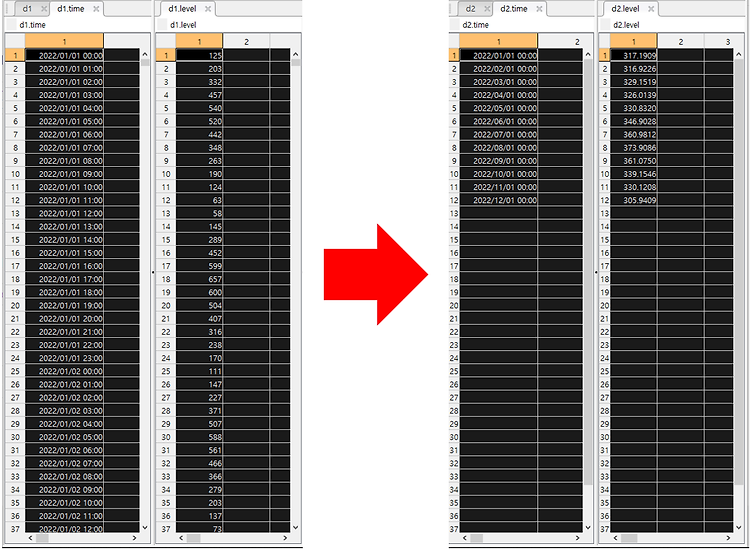Select column 2 header in d2.time
This screenshot has width=750, height=549.
pyautogui.click(x=561, y=42)
